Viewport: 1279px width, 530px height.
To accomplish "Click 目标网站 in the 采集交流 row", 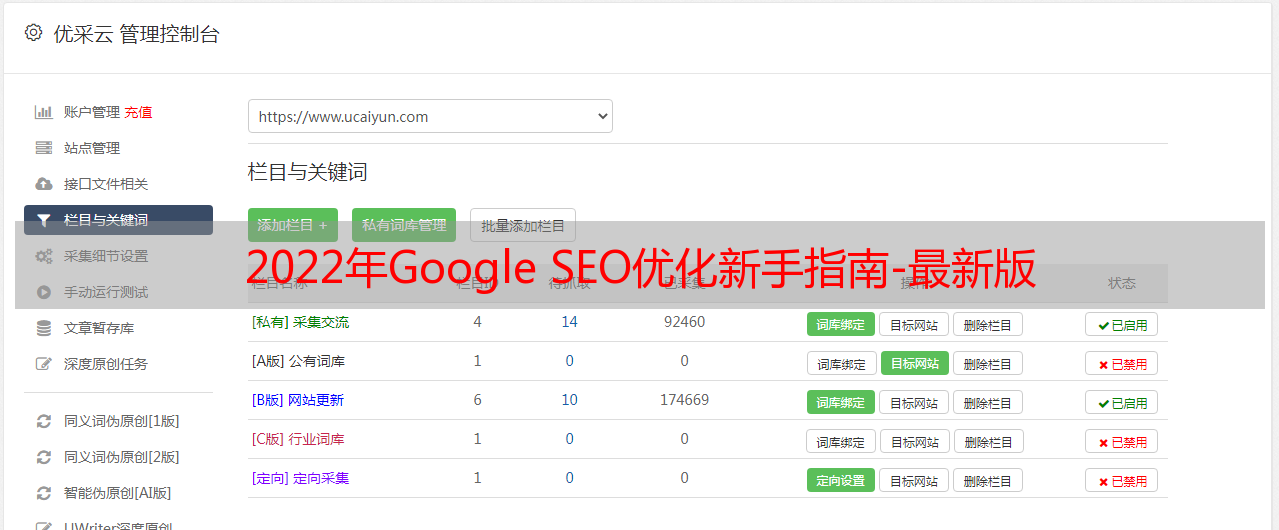I will pos(914,324).
